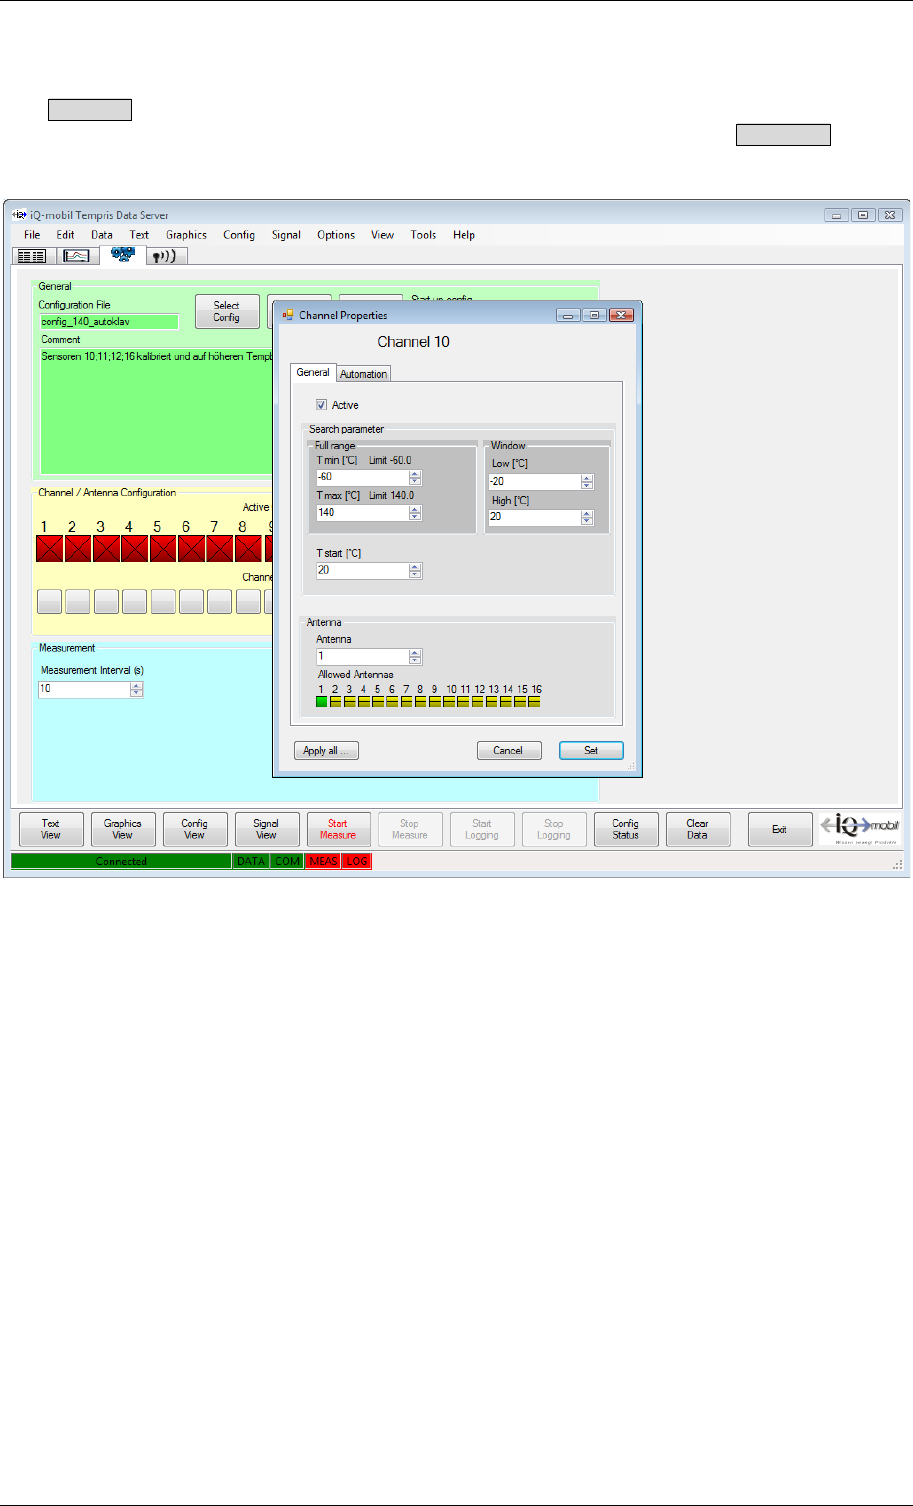
Task: Click the T start spinner arrows
Action: coord(415,571)
